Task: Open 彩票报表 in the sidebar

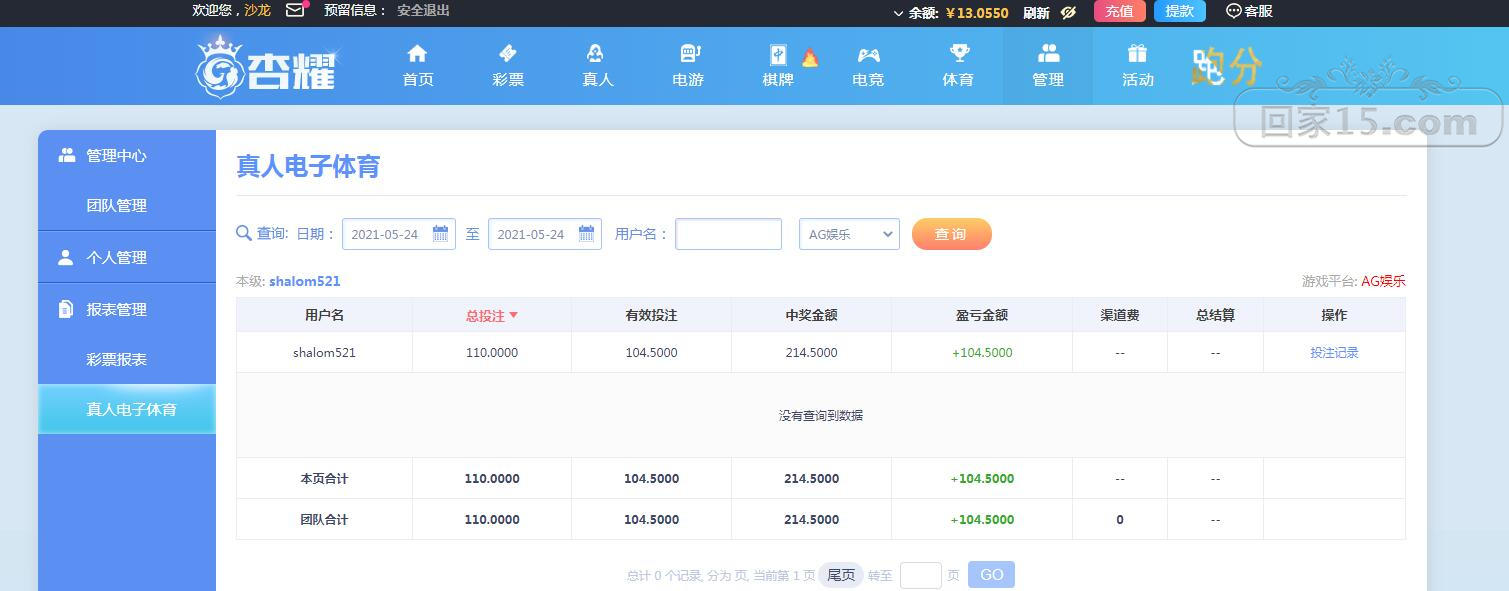Action: click(x=116, y=359)
